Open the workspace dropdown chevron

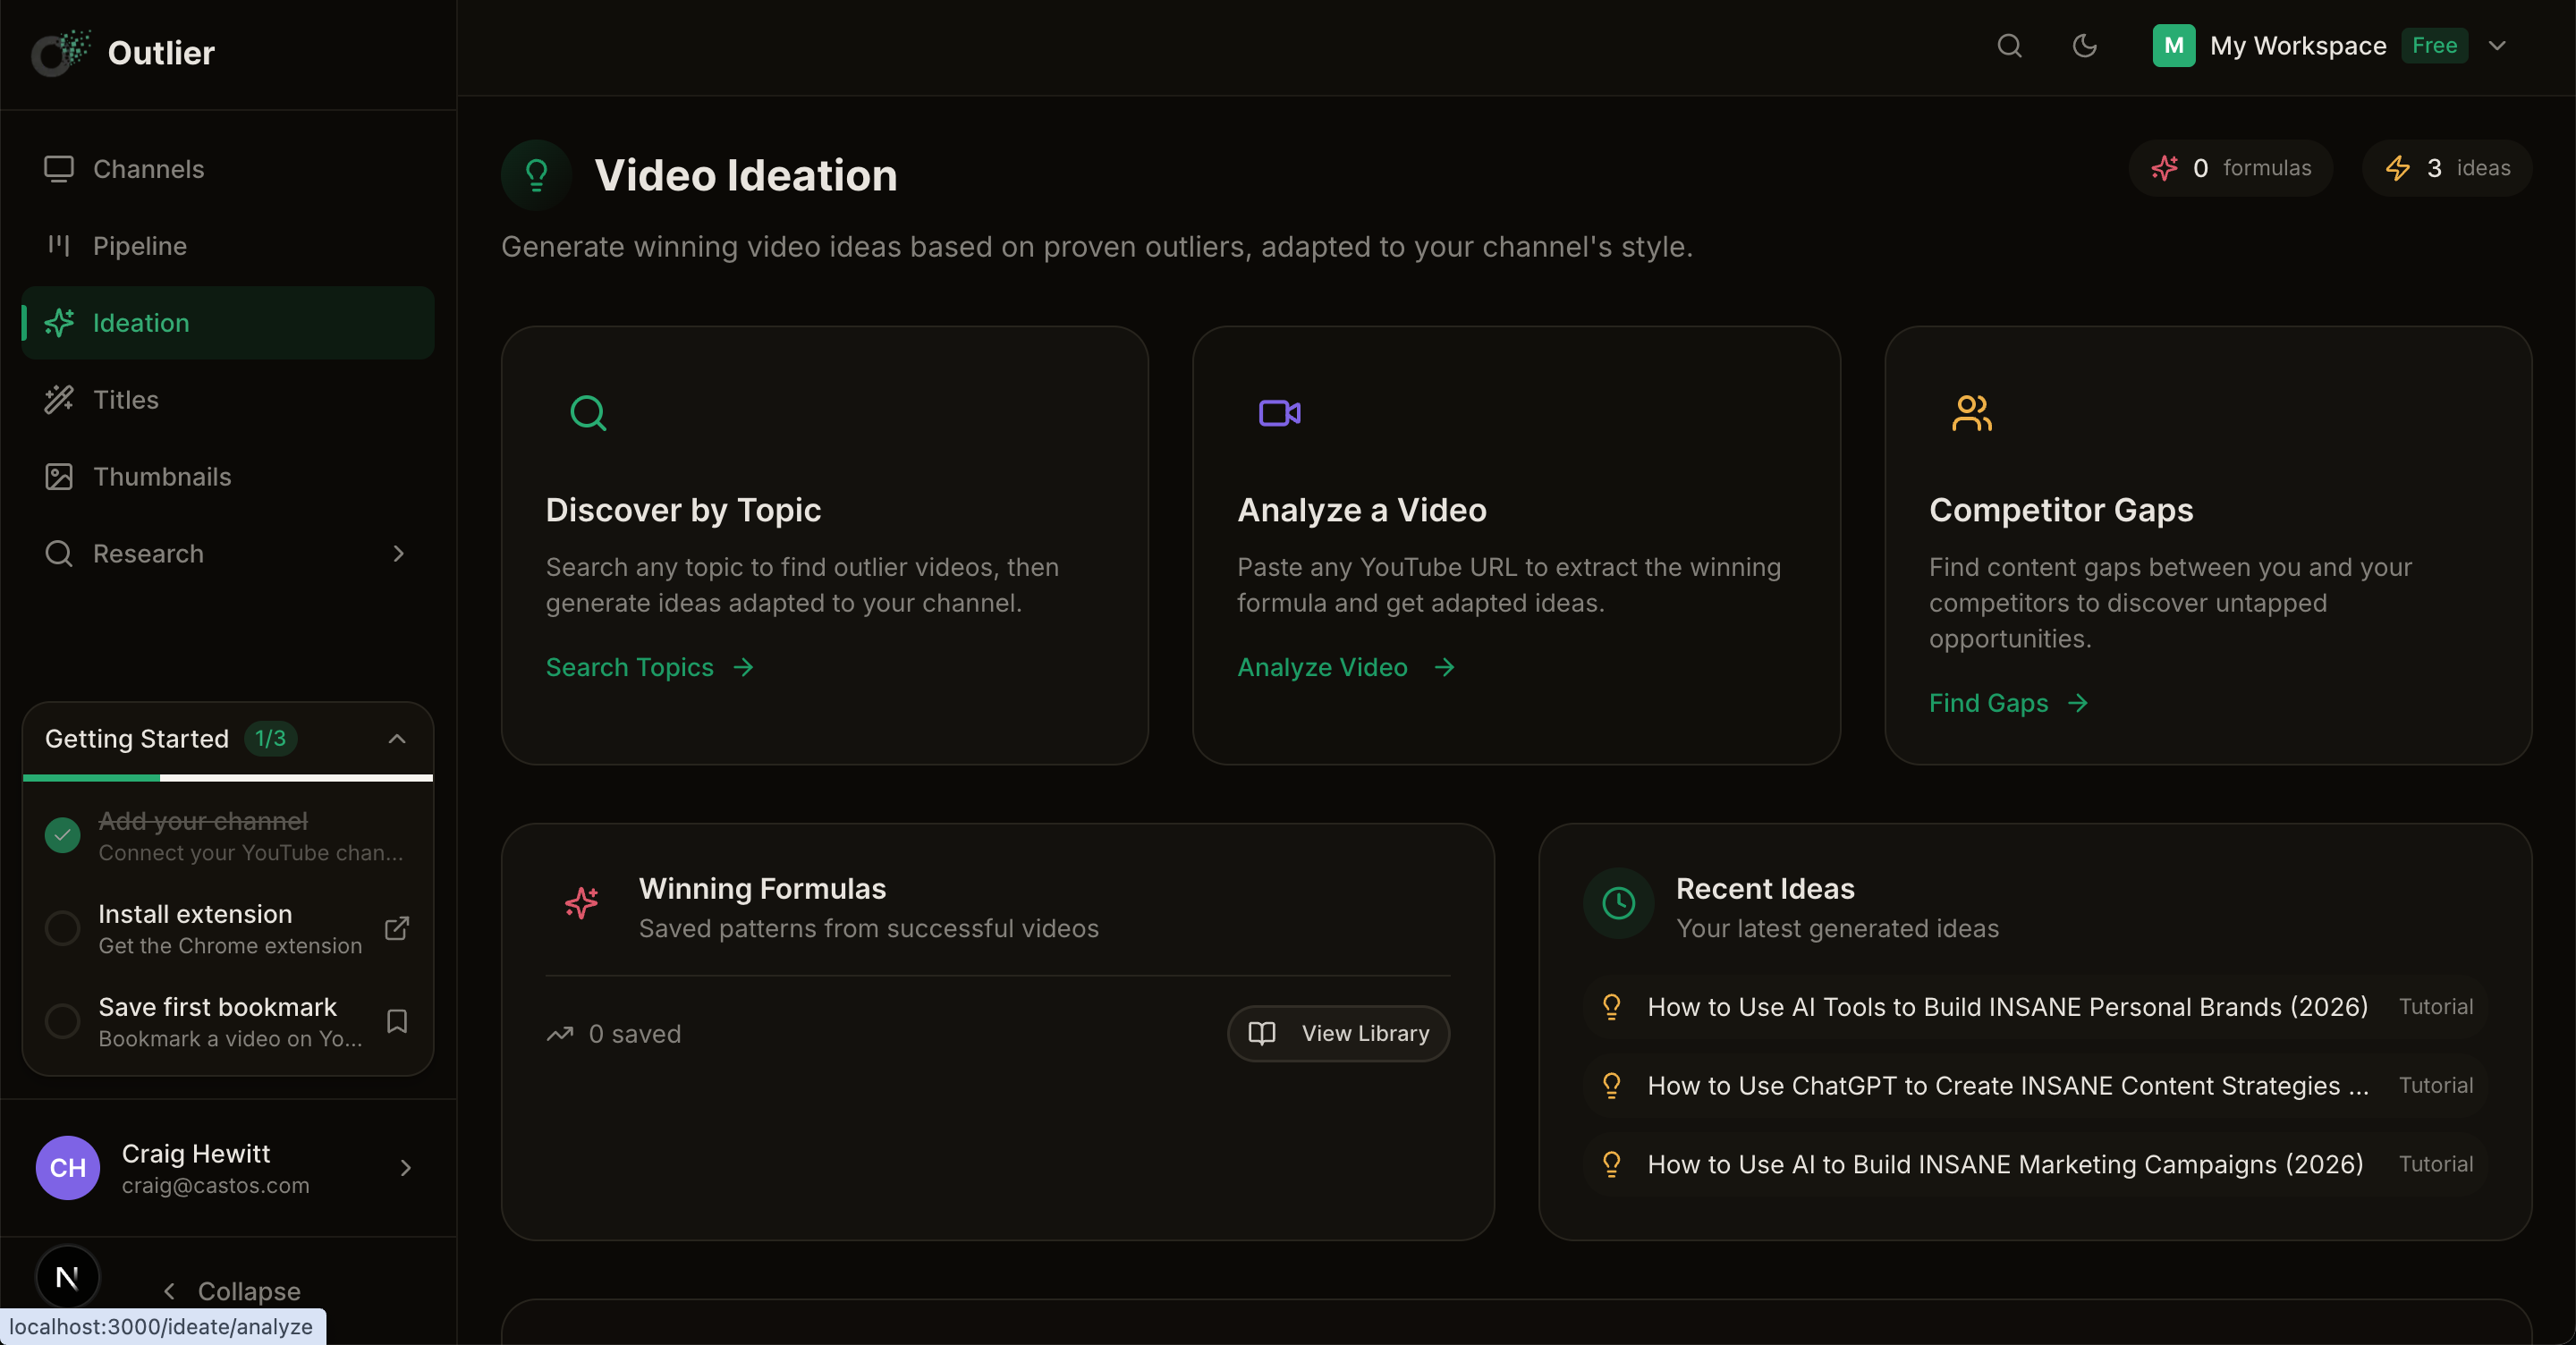pos(2498,46)
